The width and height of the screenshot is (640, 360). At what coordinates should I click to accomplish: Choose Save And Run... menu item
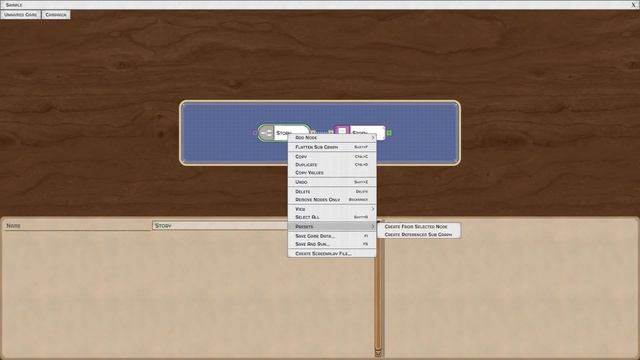(x=332, y=244)
